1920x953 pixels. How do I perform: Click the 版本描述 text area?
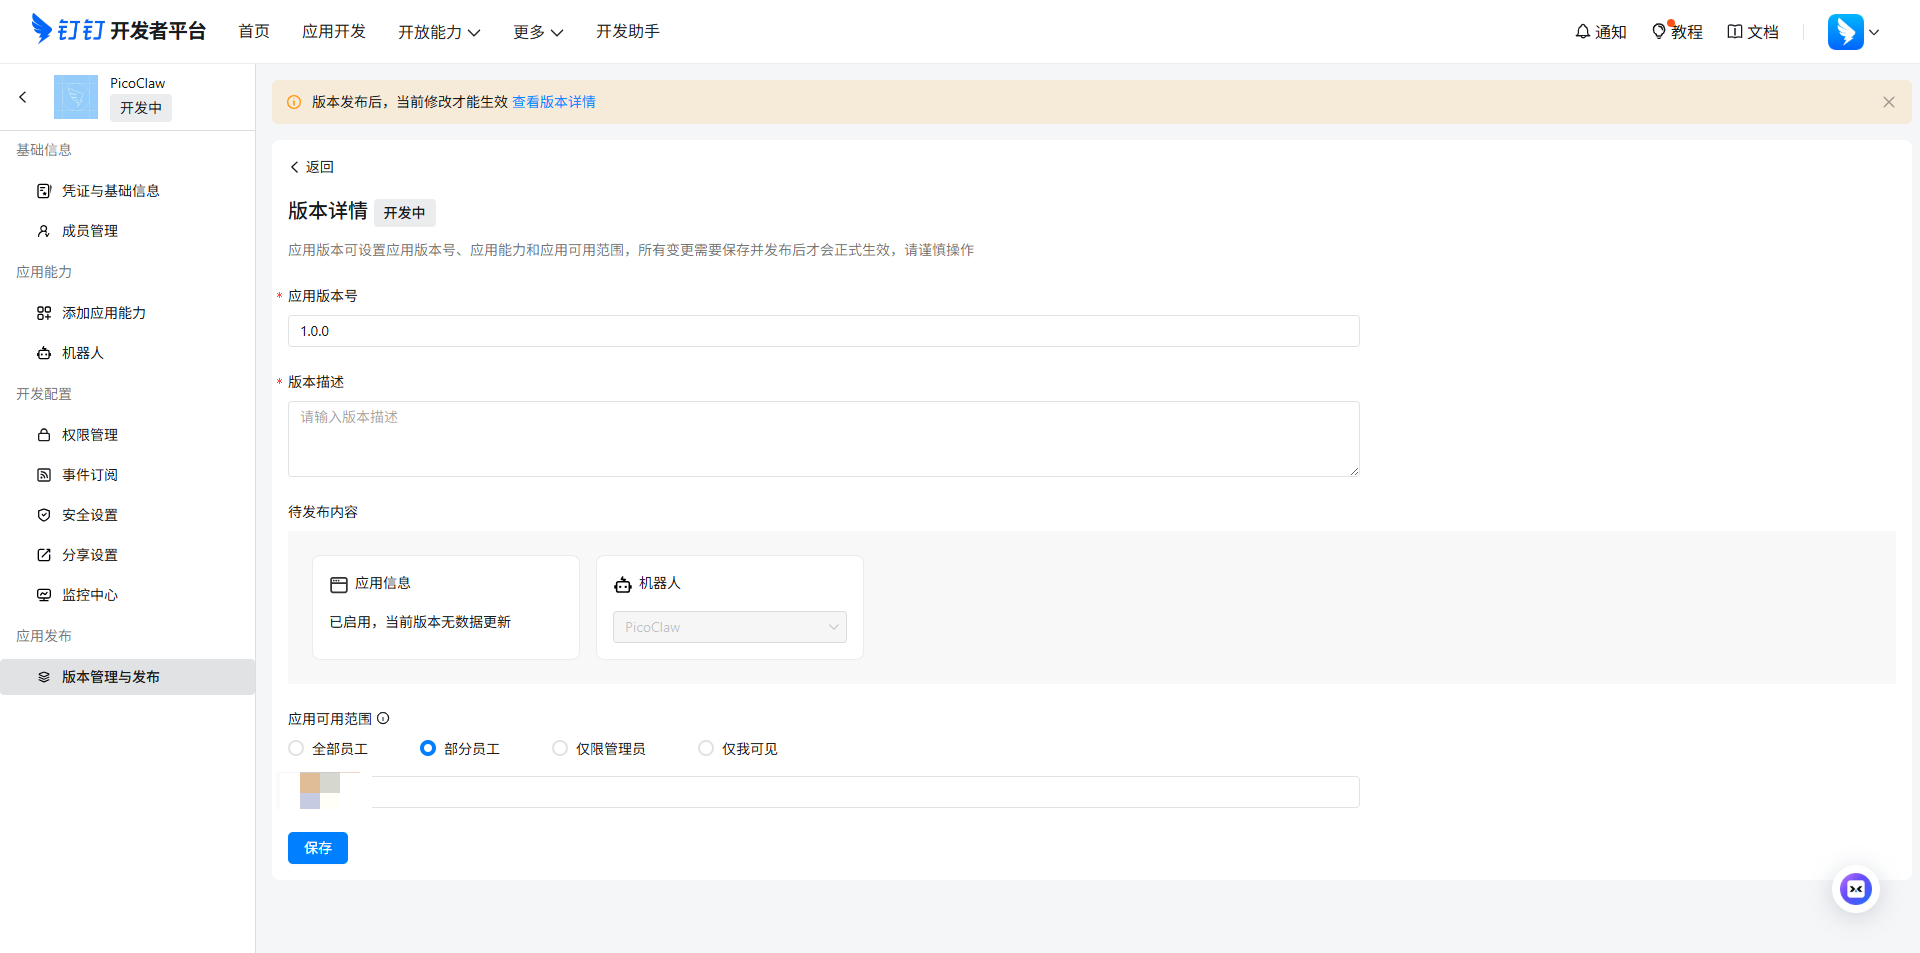[823, 439]
